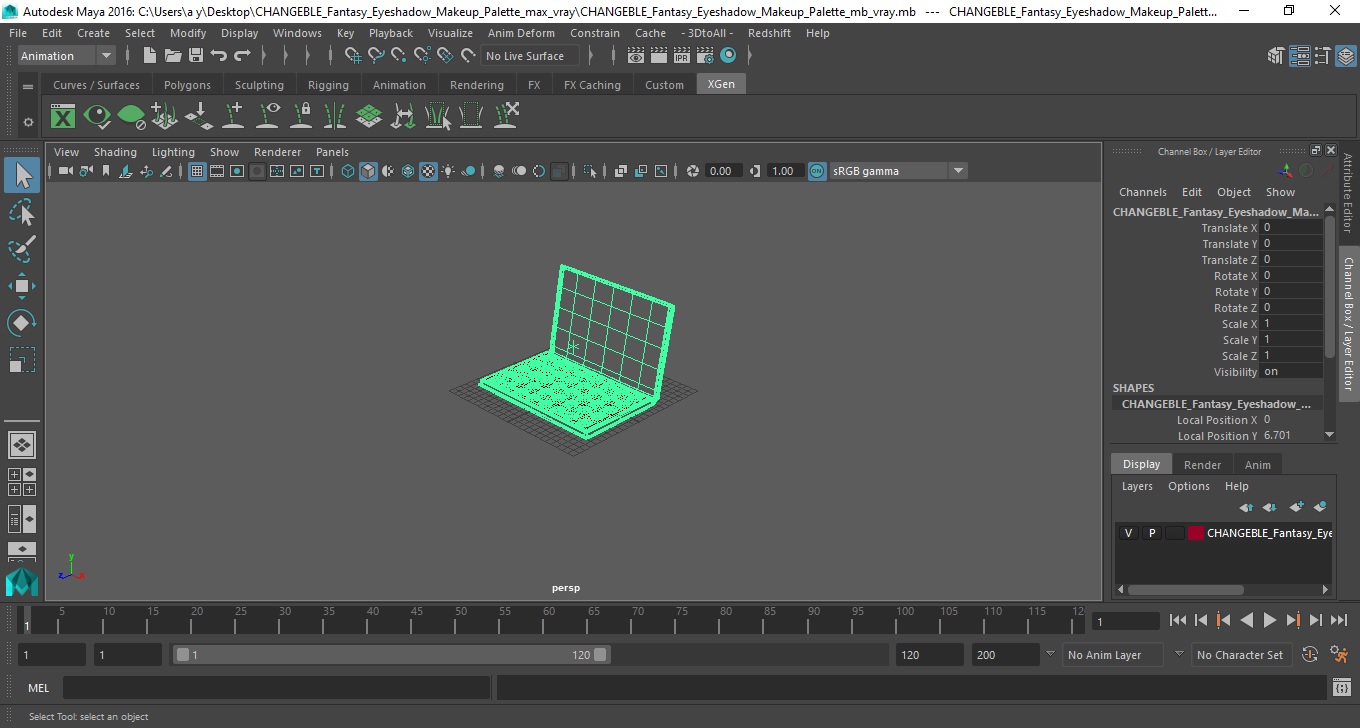
Task: Open the Windows menu
Action: coord(297,33)
